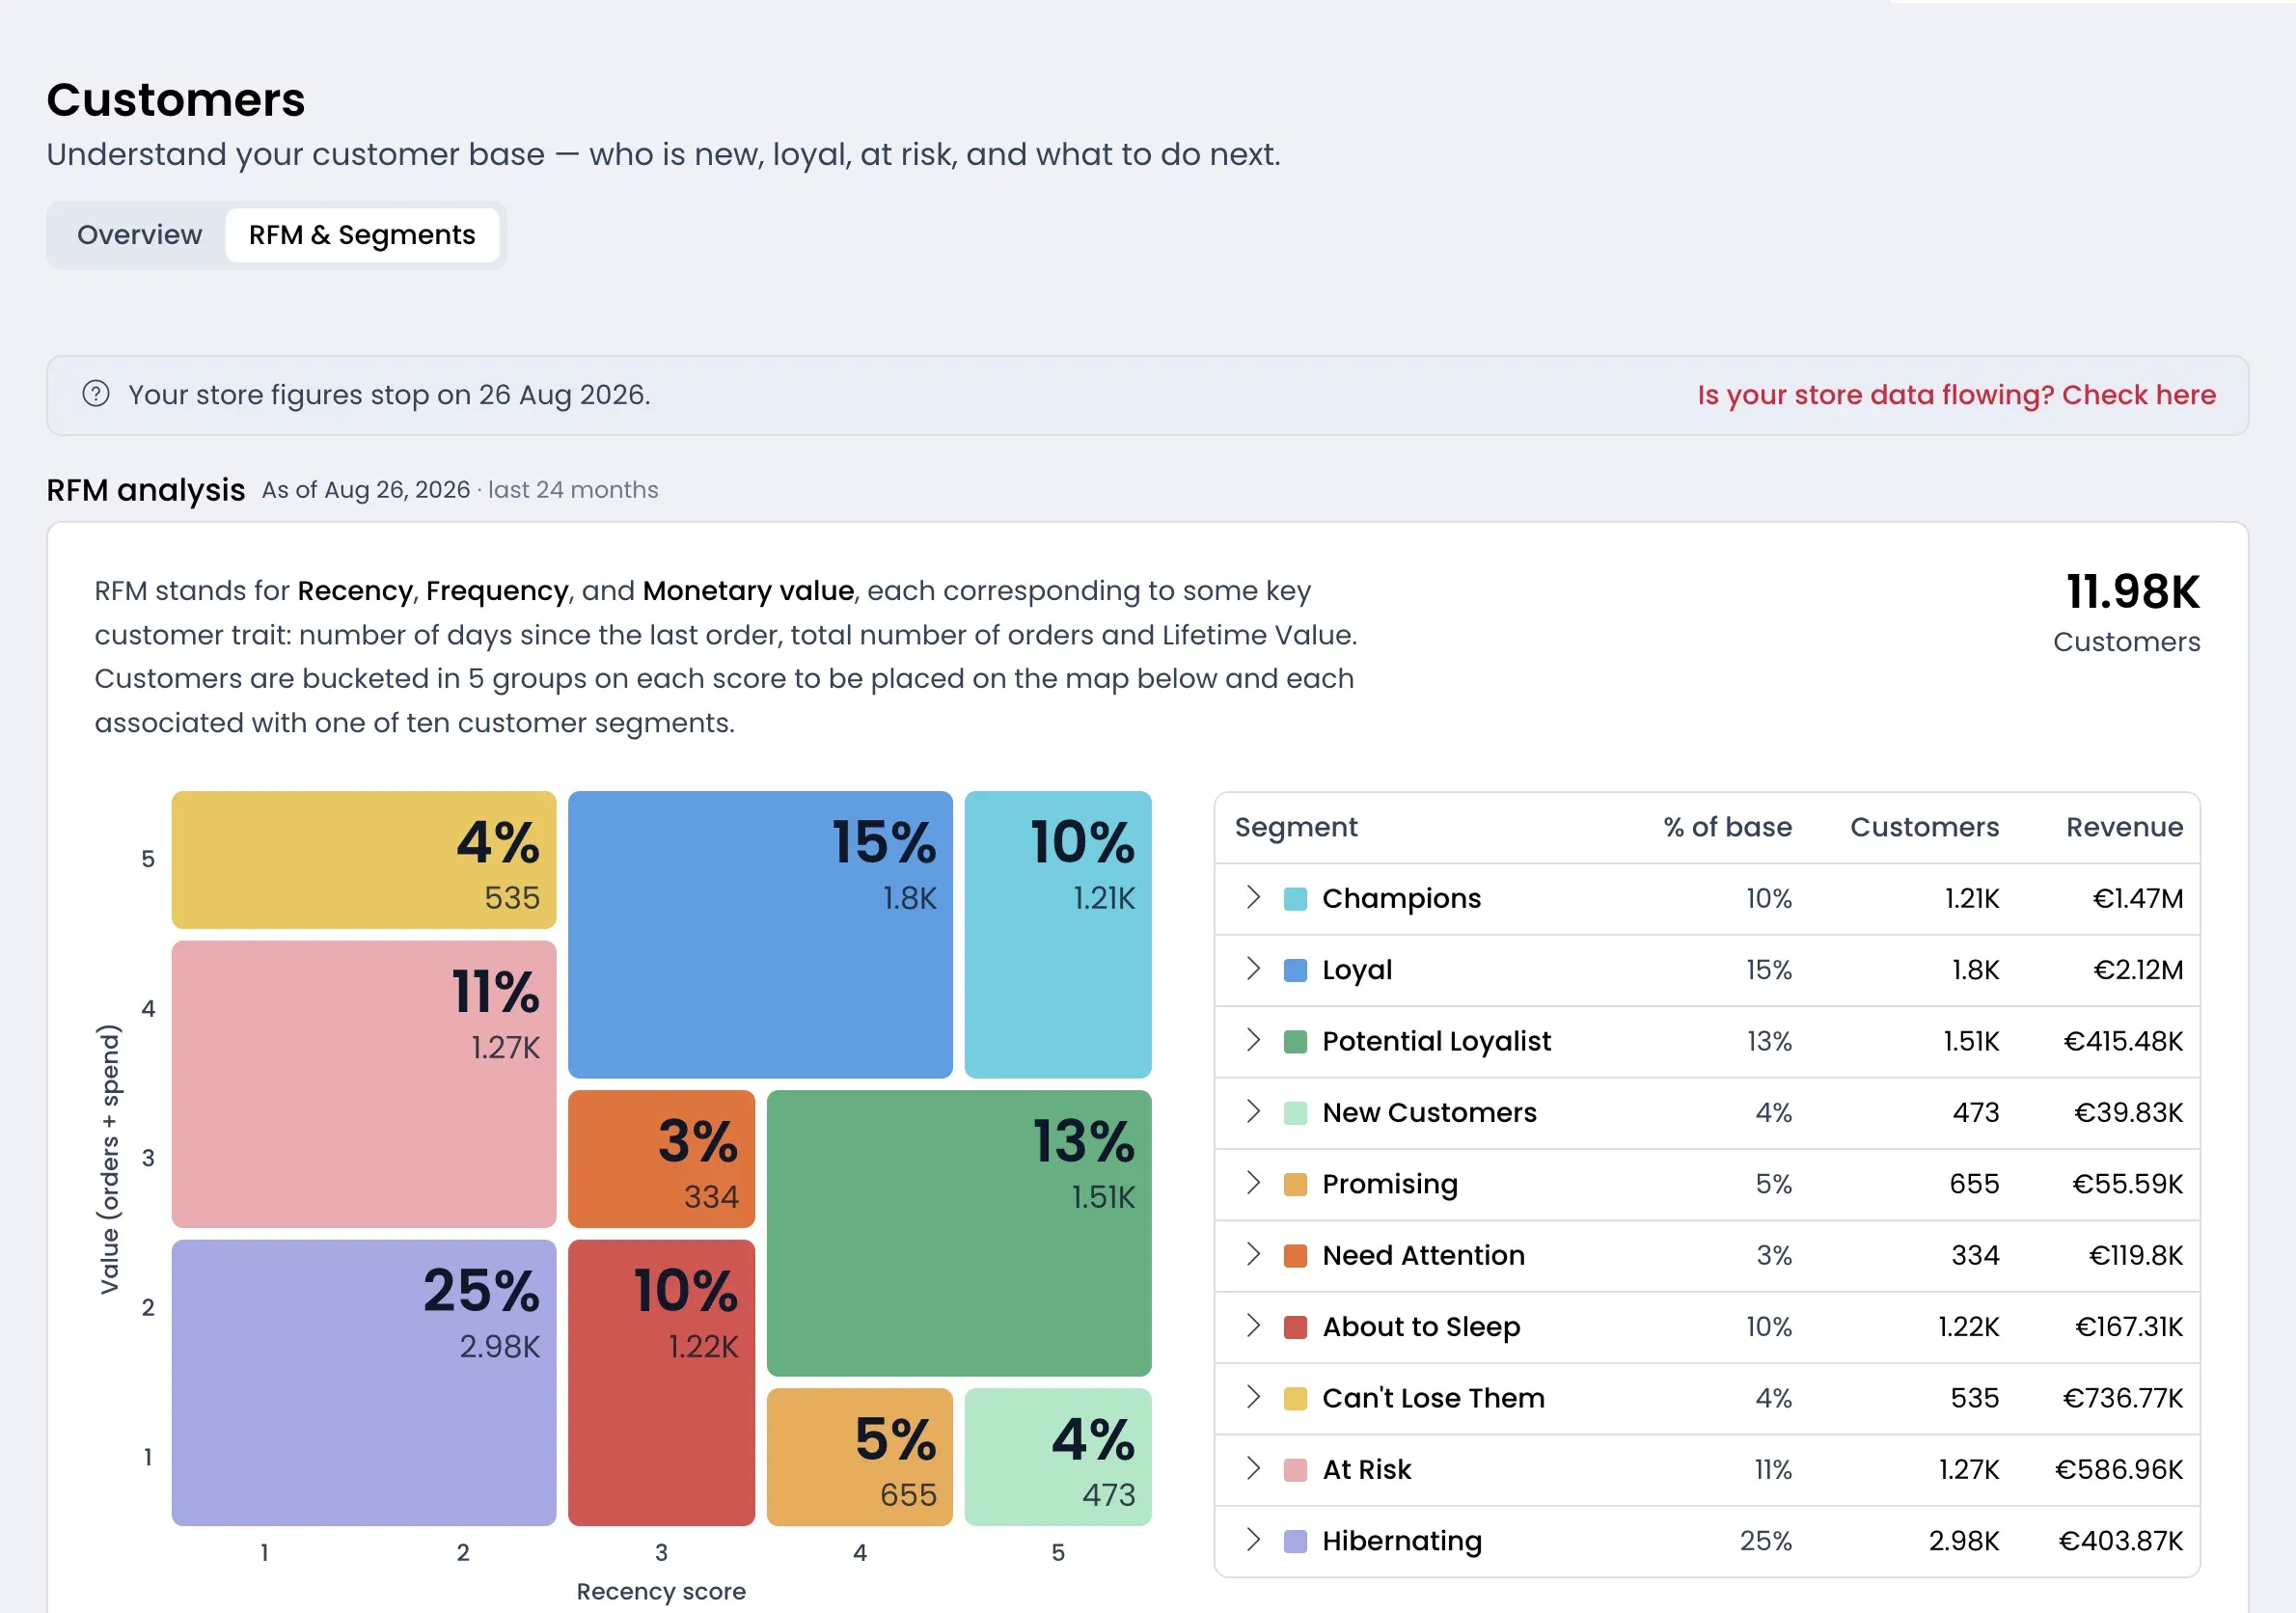Select the purple 25% Hibernating tile

tap(364, 1382)
